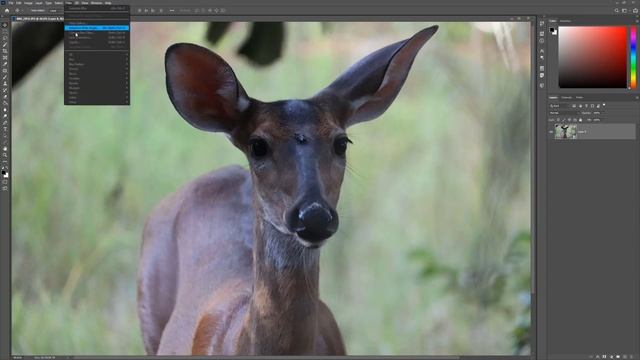Select the Gradient tool
640x360 pixels.
[5, 103]
